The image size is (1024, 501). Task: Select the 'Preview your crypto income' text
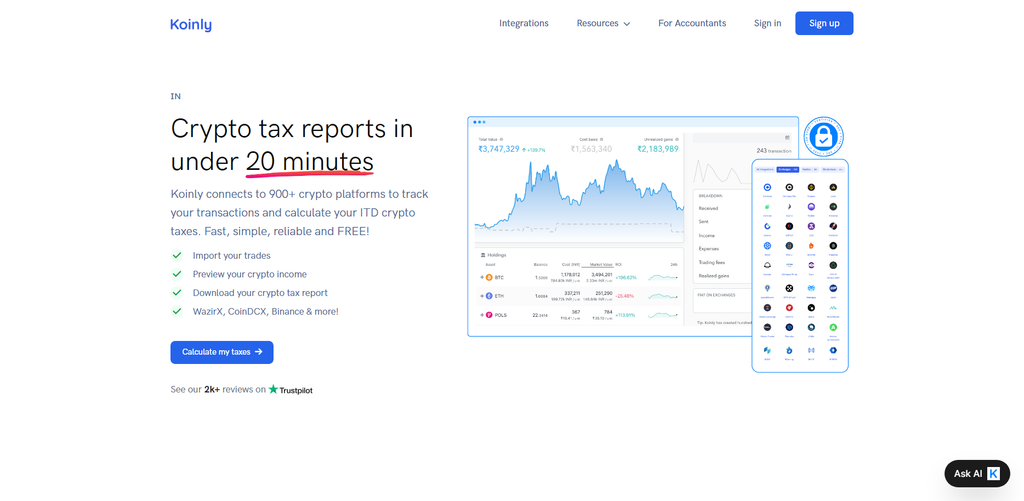[x=249, y=274]
